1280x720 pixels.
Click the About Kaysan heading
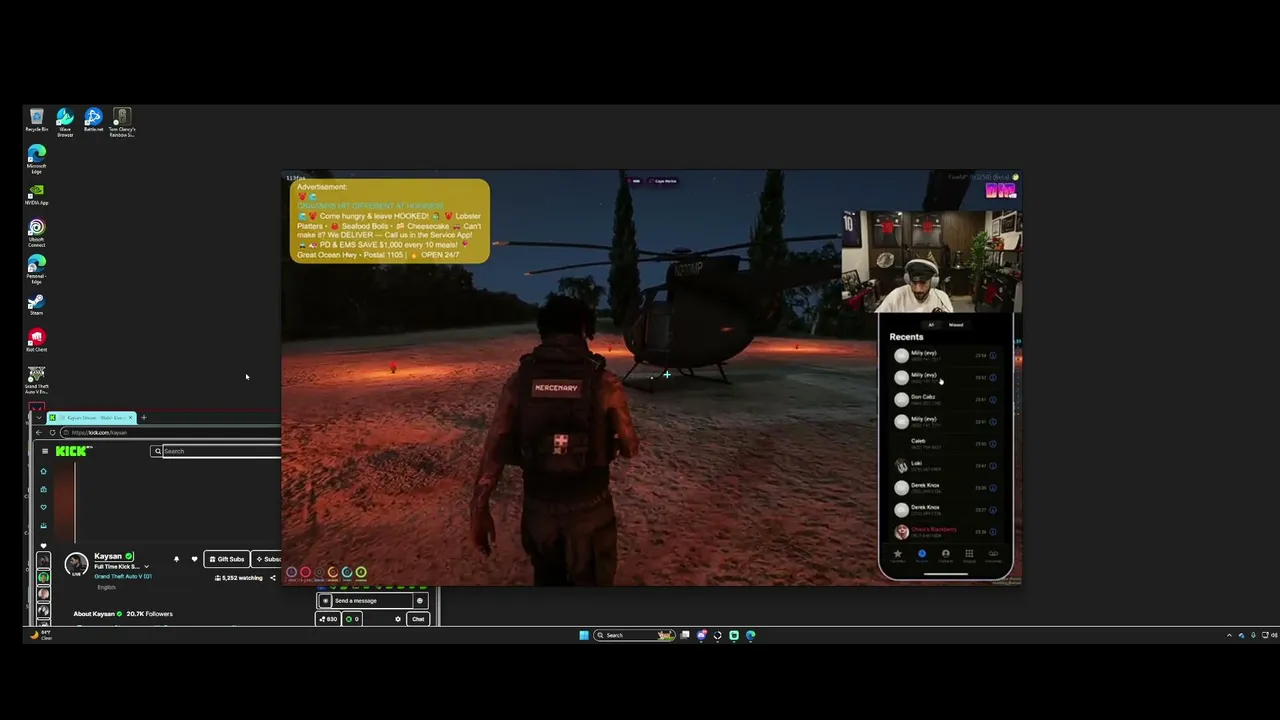94,614
